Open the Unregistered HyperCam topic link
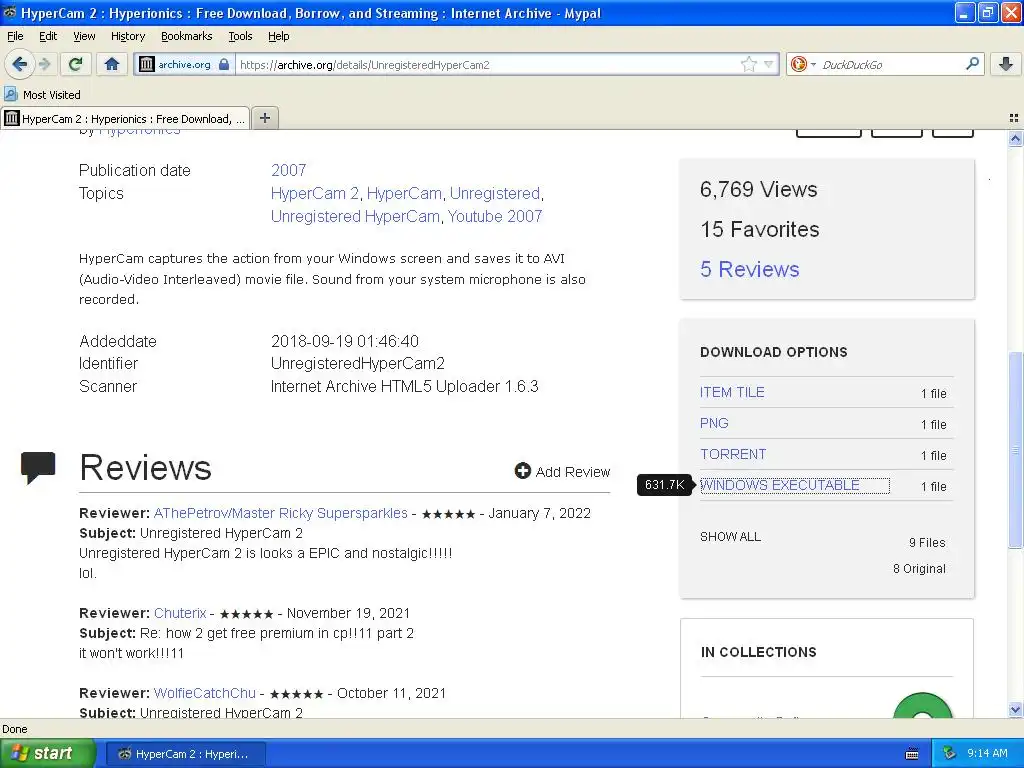The width and height of the screenshot is (1024, 768). (x=355, y=216)
